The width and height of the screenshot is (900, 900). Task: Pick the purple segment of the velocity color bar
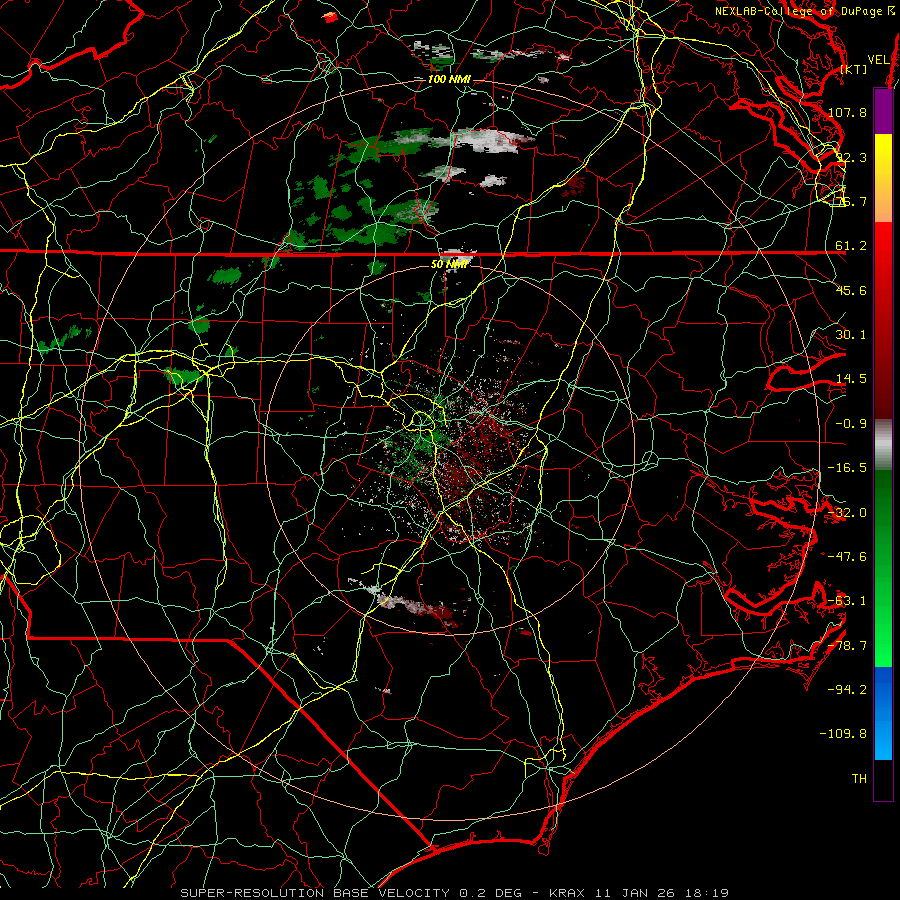(883, 111)
